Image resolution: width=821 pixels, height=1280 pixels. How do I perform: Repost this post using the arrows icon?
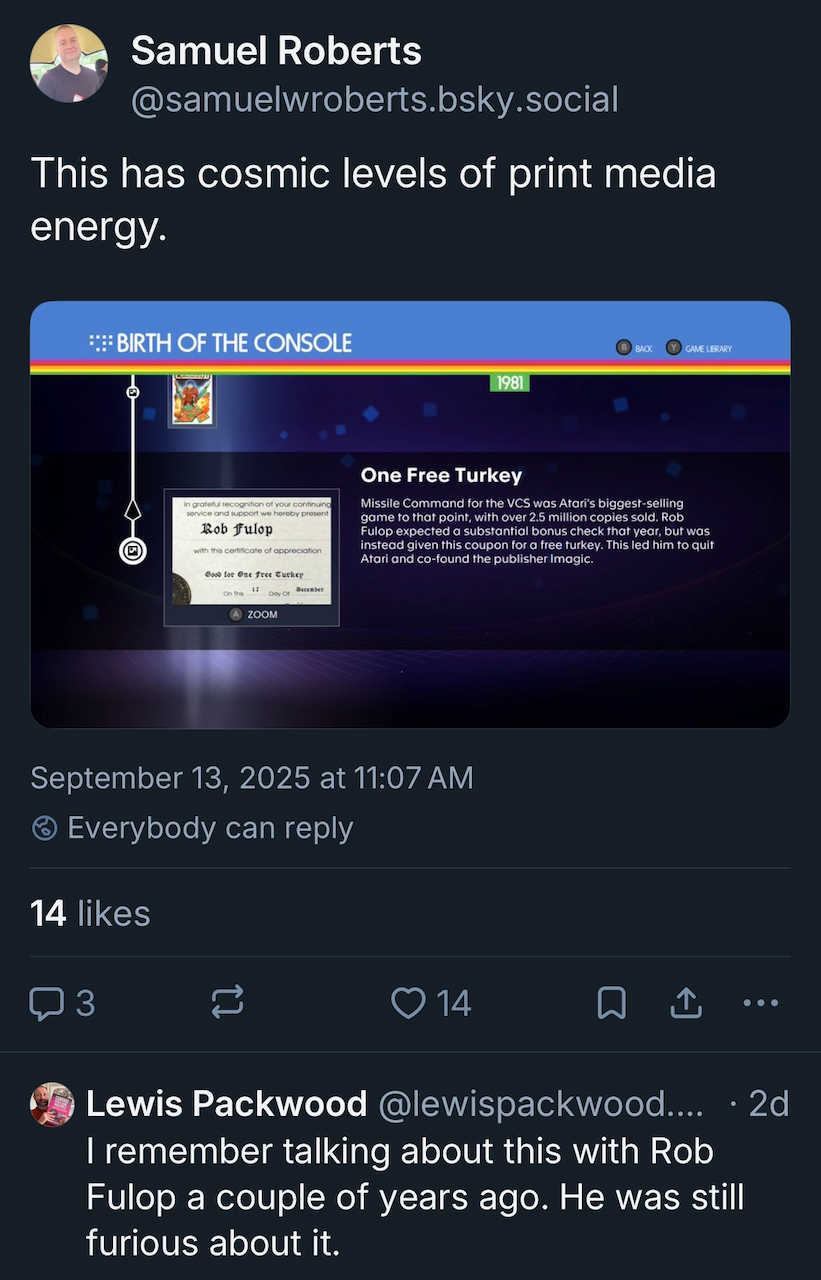pos(228,1003)
